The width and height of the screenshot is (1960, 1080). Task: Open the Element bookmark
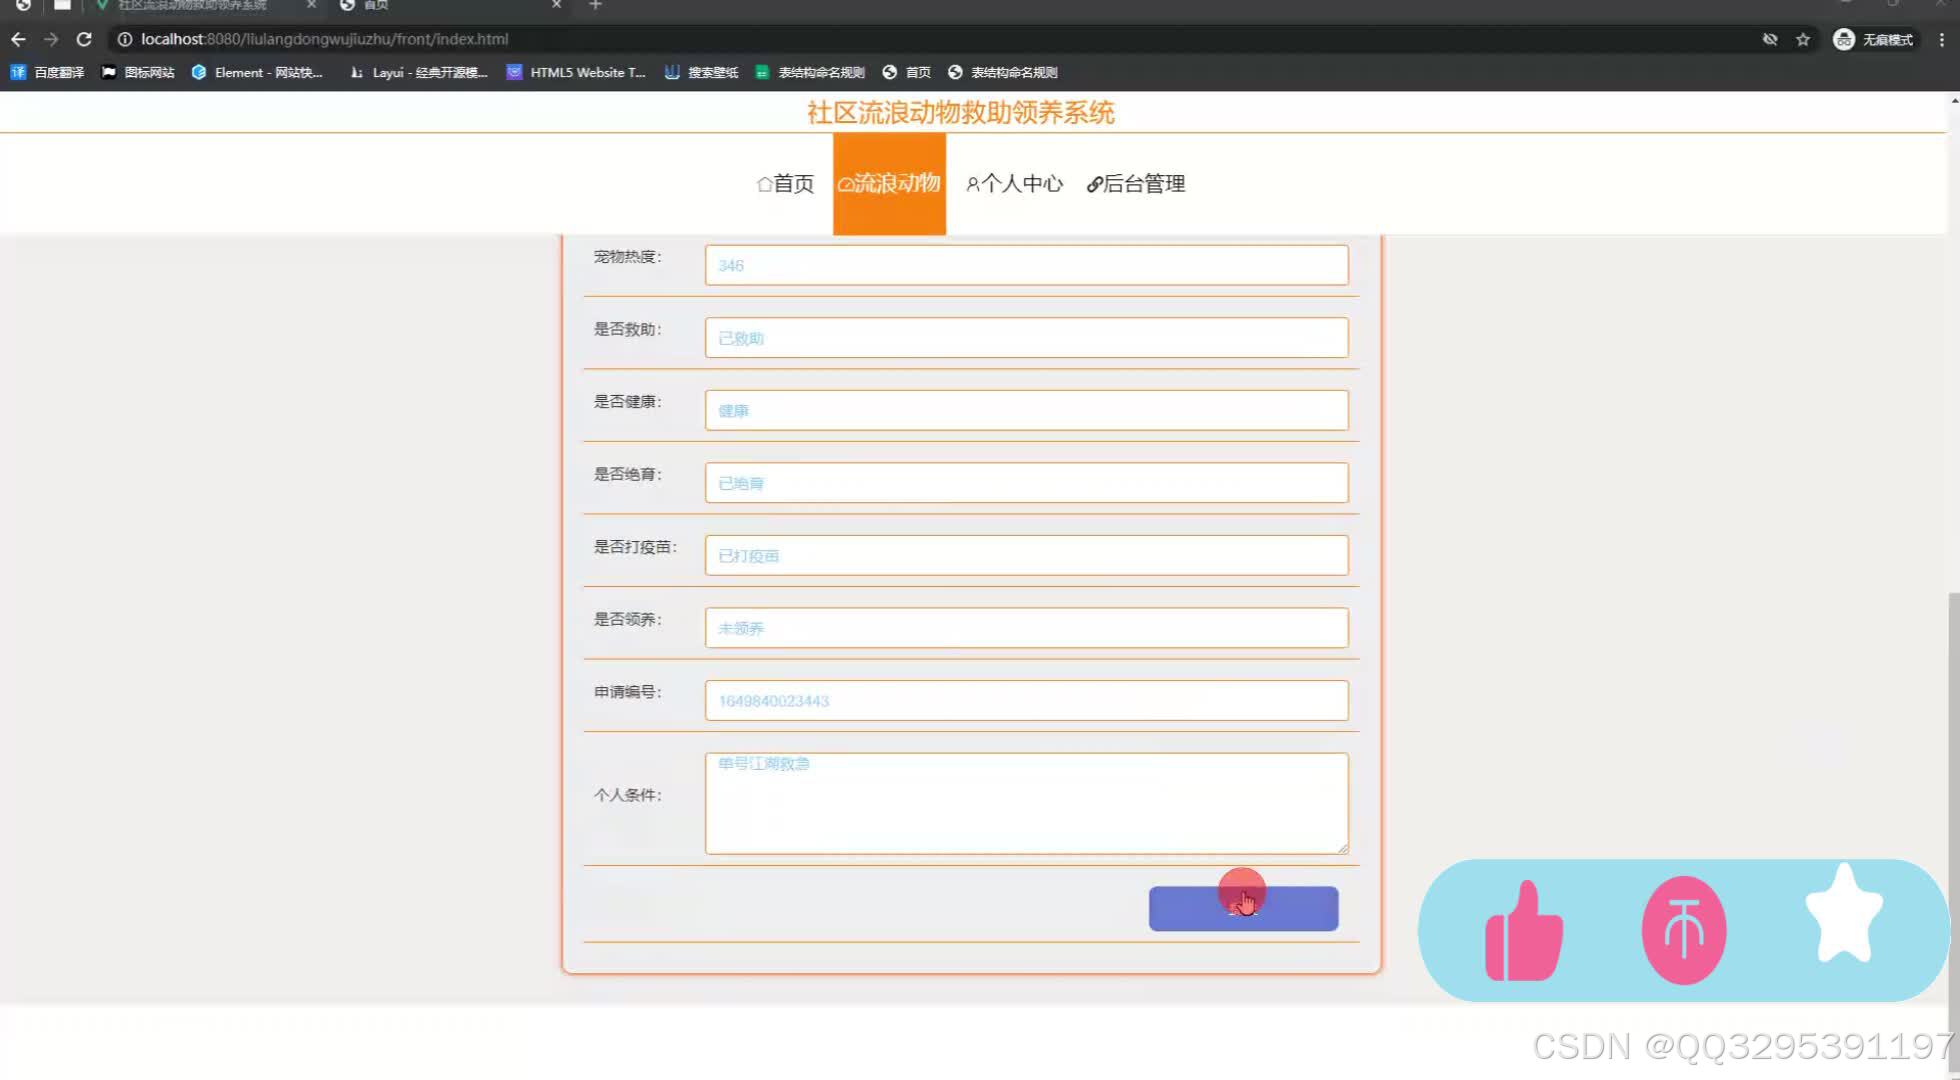click(x=257, y=72)
